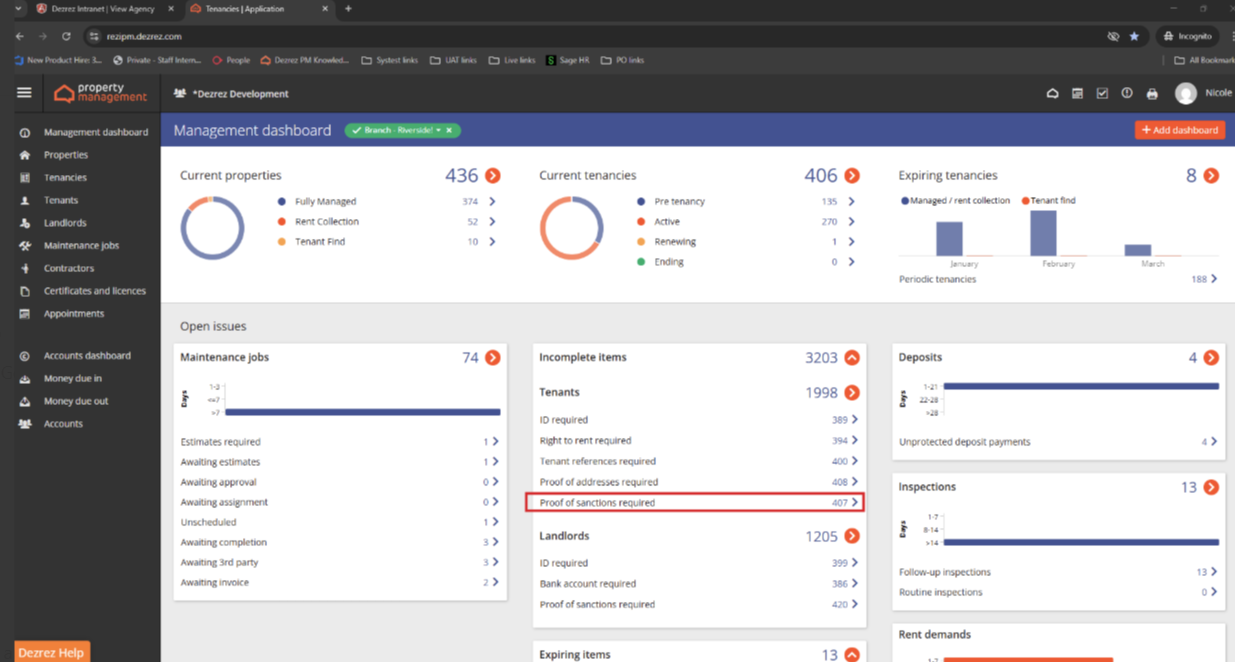Switch to Dezrez Intranet browser tab
The height and width of the screenshot is (662, 1235).
[104, 9]
